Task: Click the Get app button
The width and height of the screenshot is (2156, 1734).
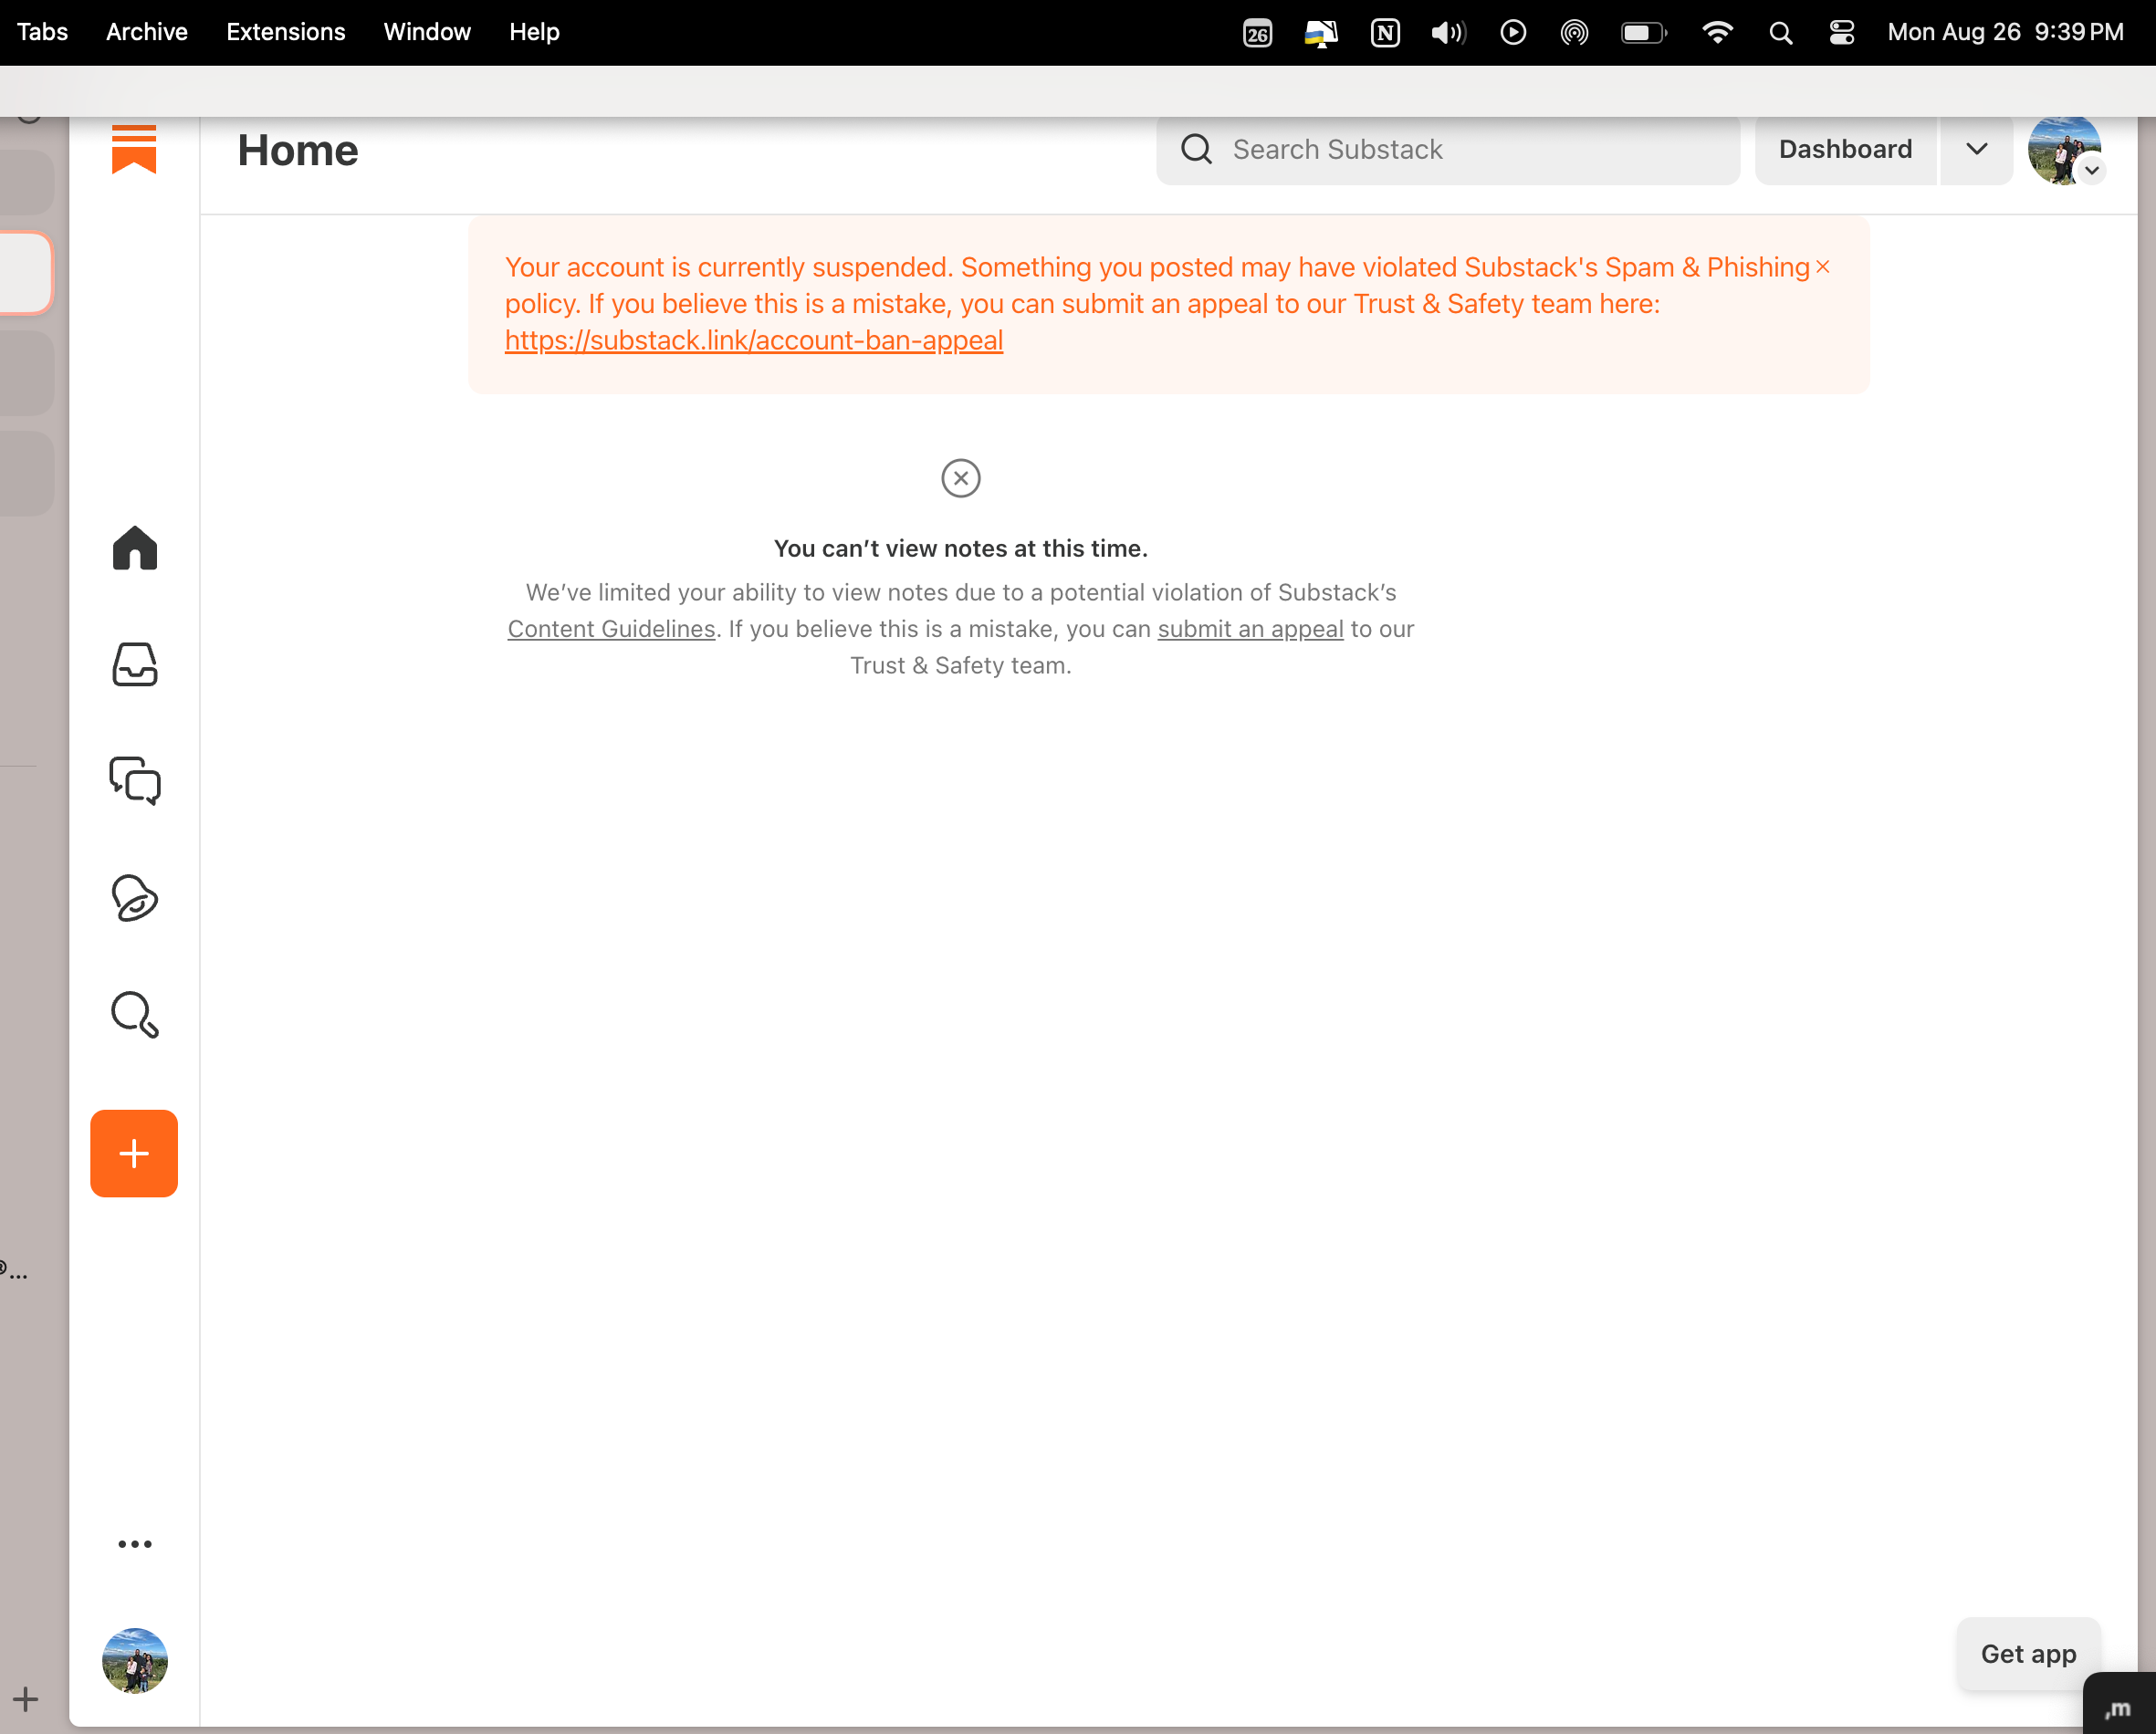Action: pyautogui.click(x=2028, y=1654)
